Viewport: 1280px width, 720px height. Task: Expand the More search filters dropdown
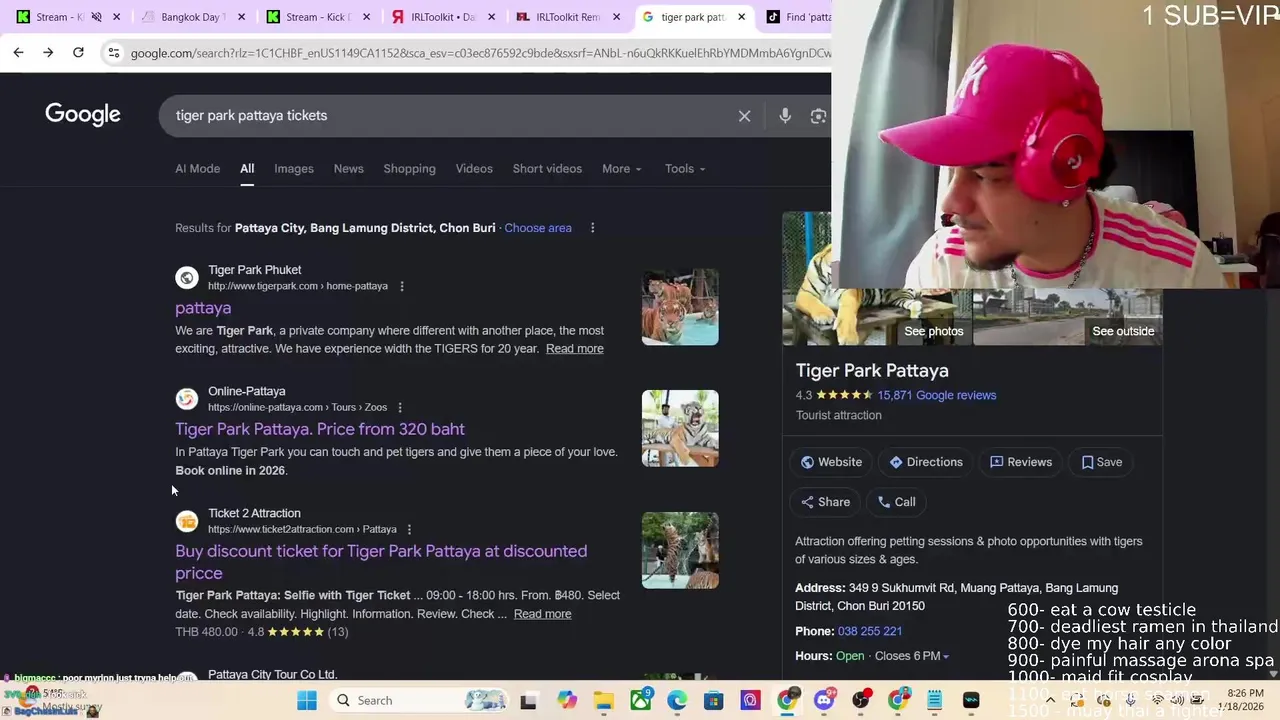click(x=621, y=169)
